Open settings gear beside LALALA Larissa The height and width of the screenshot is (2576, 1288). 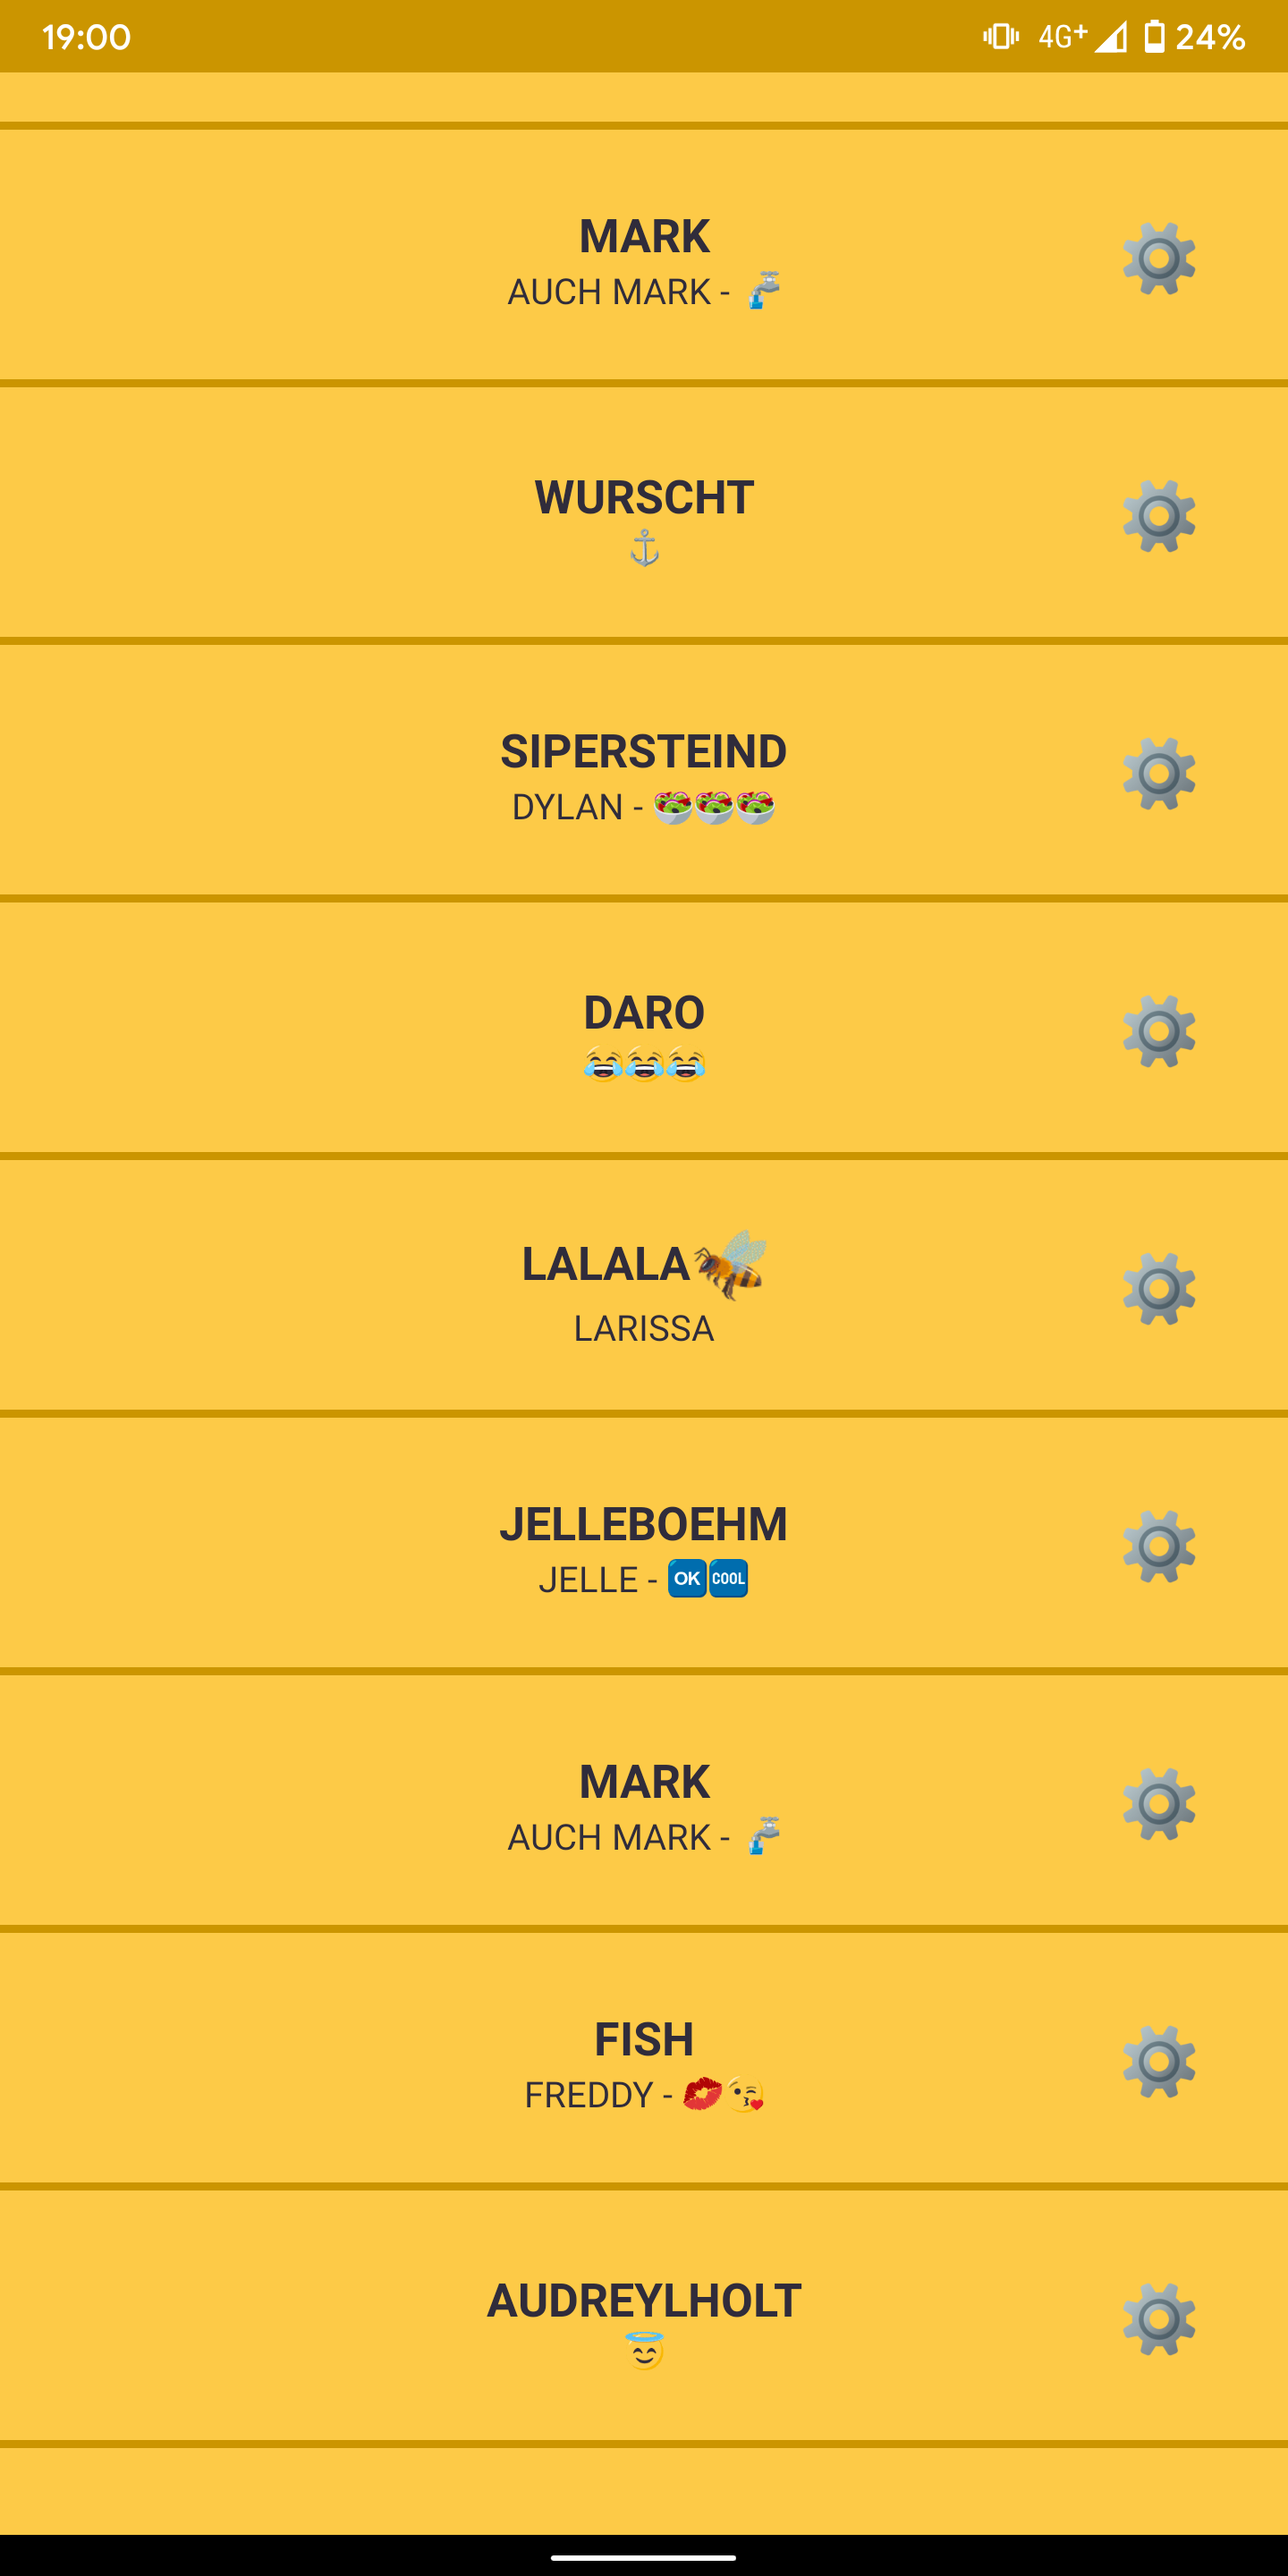pos(1159,1289)
